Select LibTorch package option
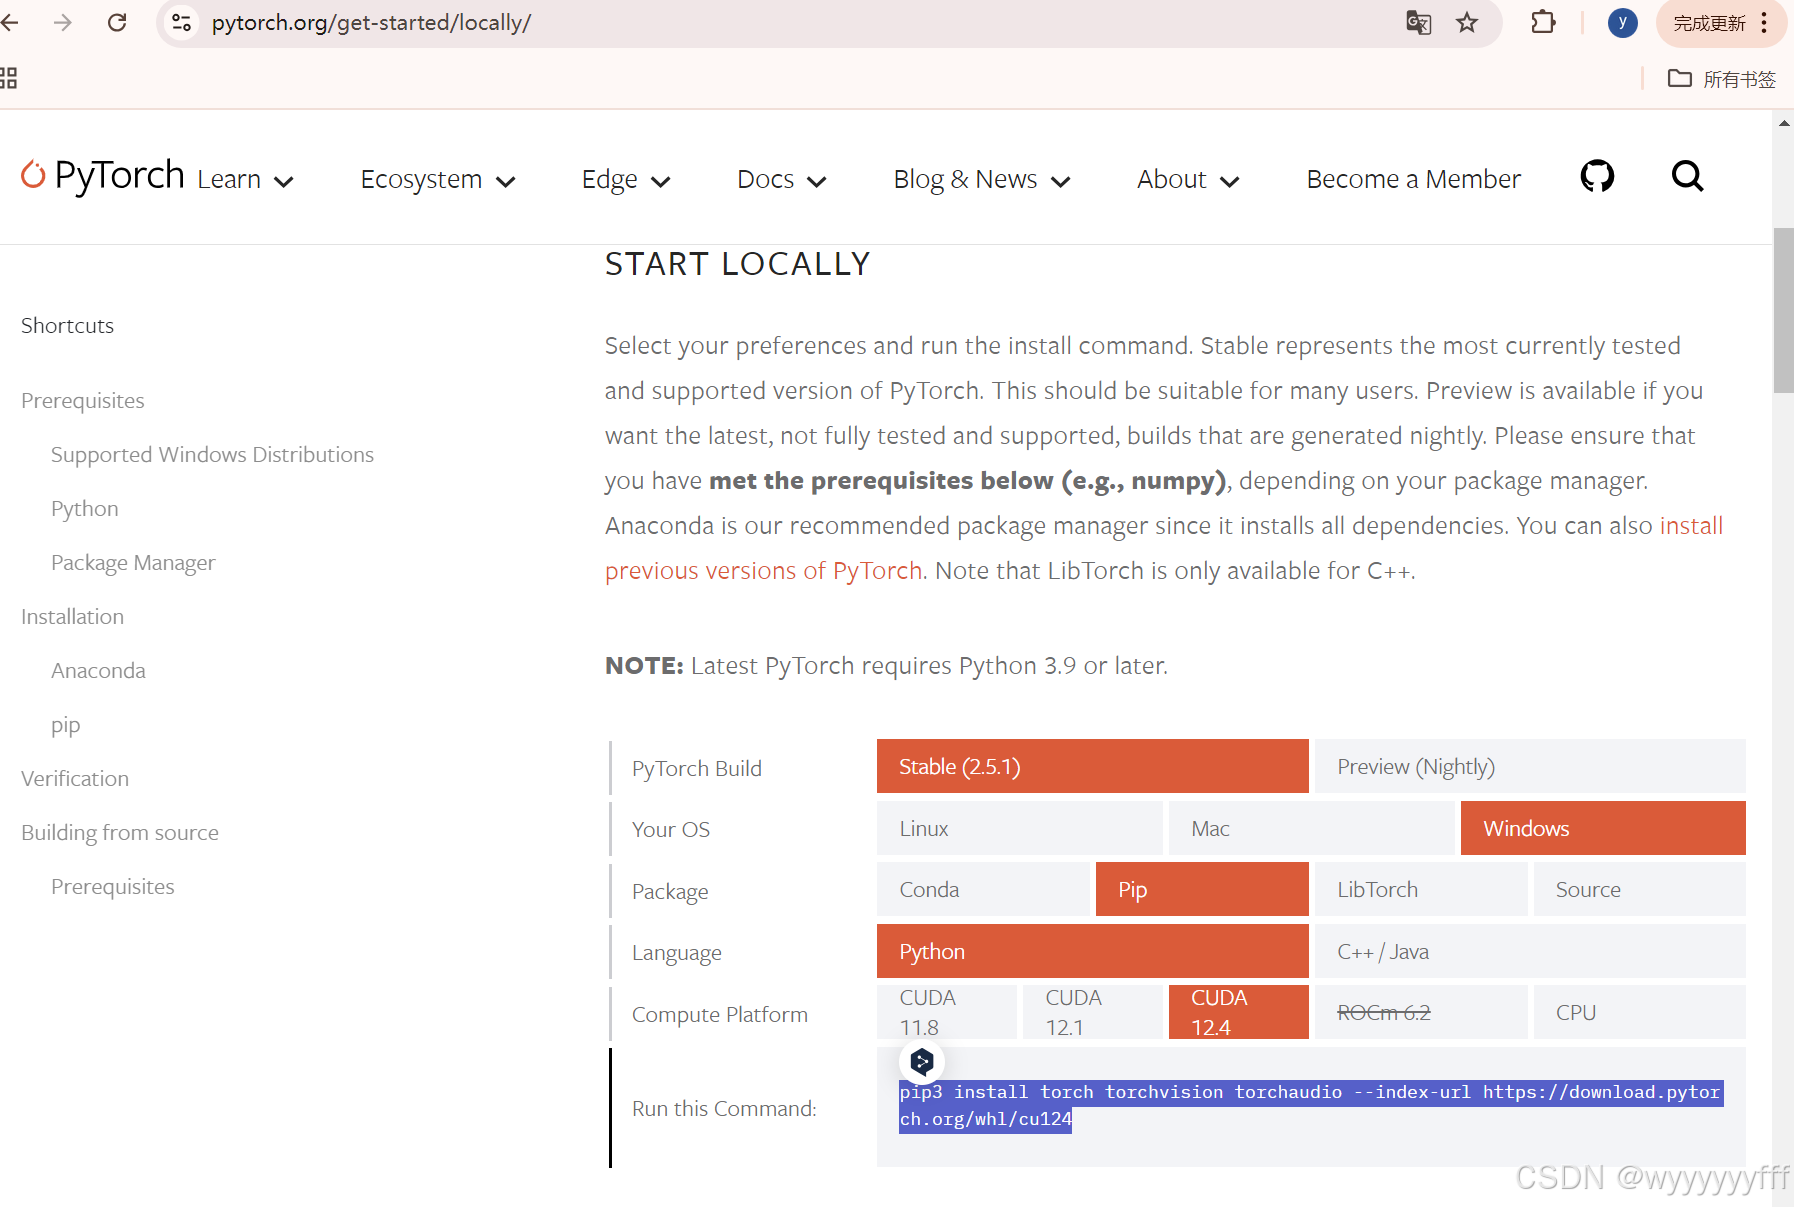Viewport: 1794px width, 1207px height. pyautogui.click(x=1421, y=889)
